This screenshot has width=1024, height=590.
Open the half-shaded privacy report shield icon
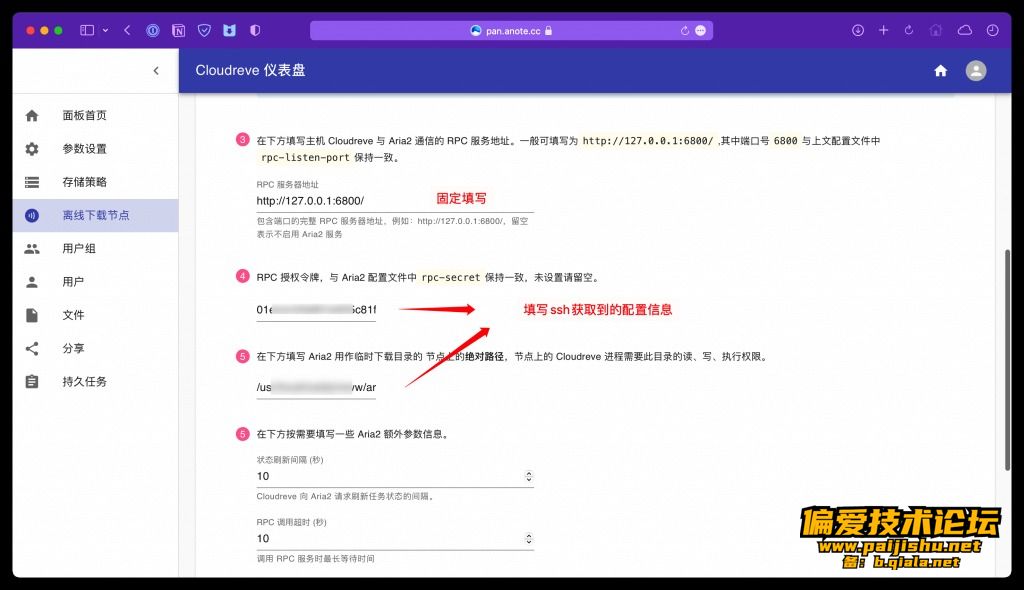(255, 30)
